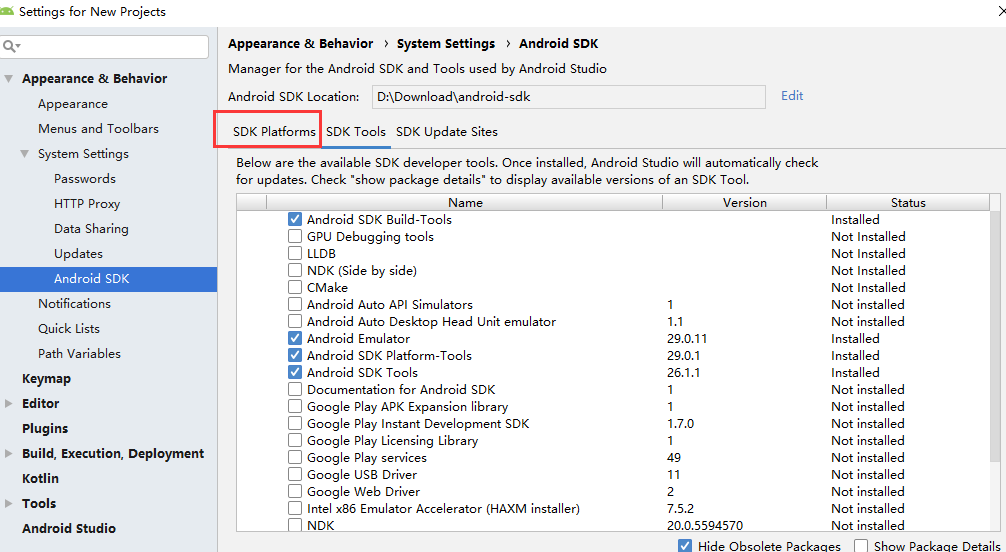This screenshot has height=552, width=1006.
Task: Collapse System Settings tree node
Action: point(24,154)
